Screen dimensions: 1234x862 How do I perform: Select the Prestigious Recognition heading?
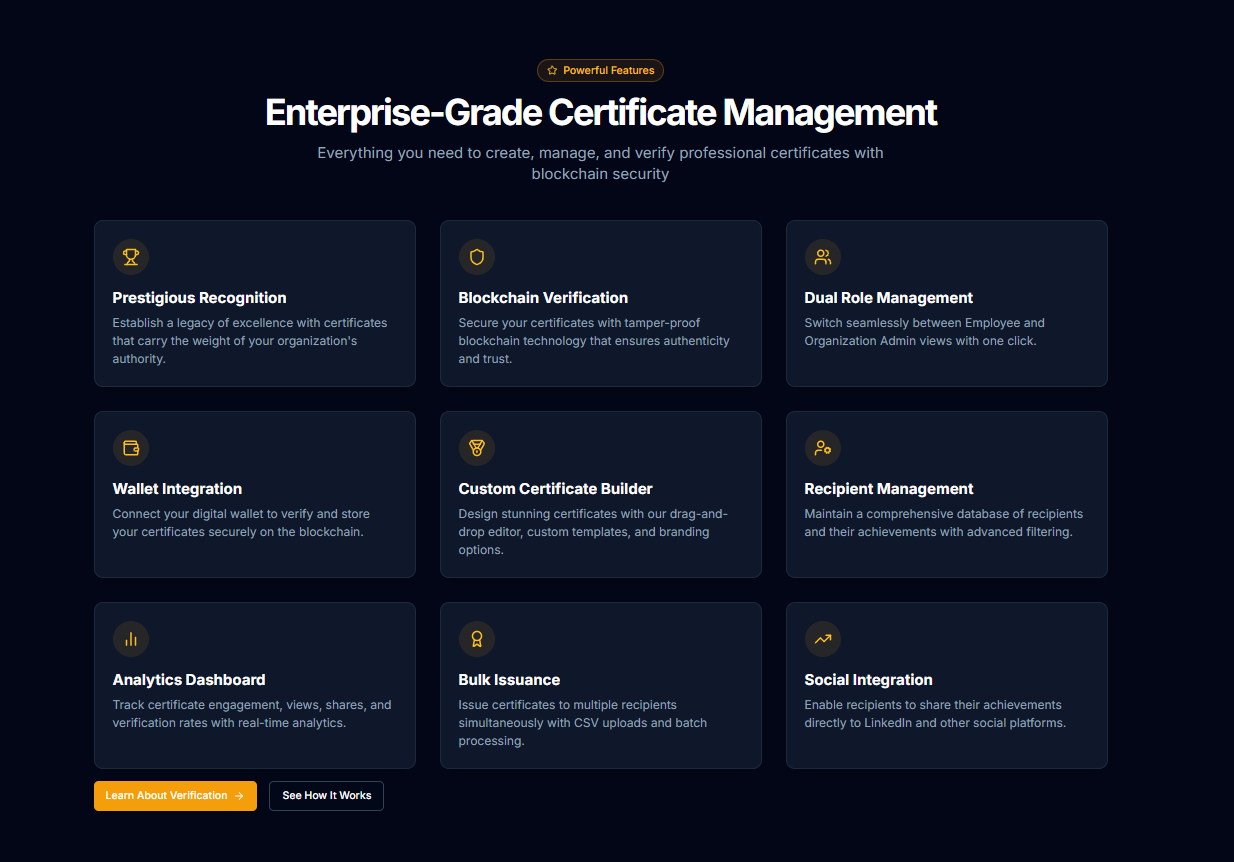199,298
